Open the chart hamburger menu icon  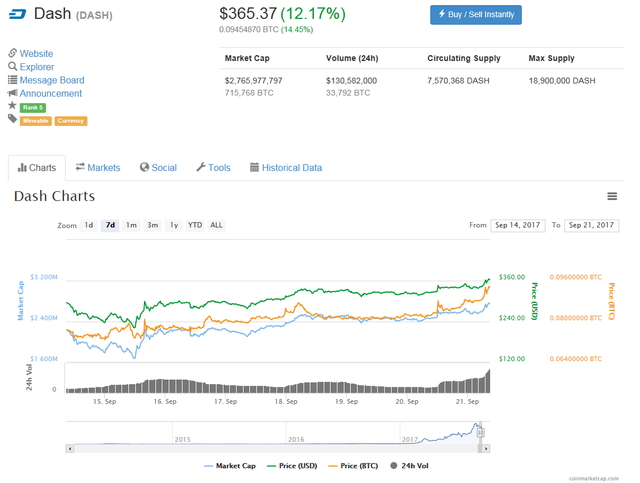click(x=612, y=196)
